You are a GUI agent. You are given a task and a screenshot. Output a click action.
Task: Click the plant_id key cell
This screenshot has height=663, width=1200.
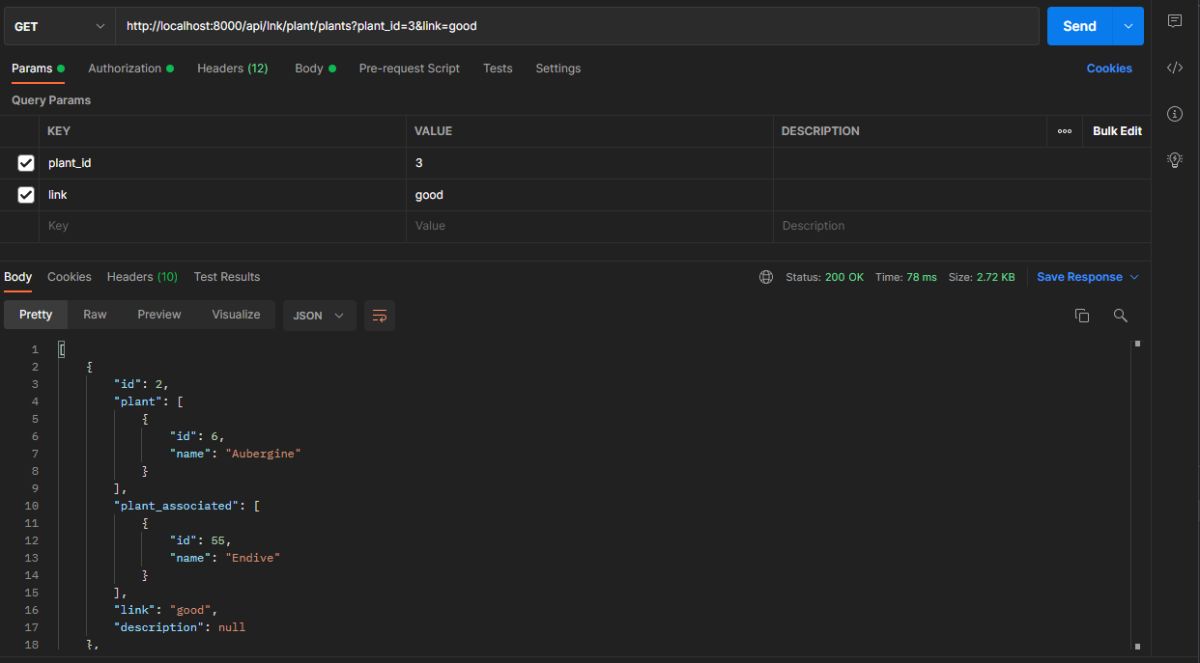222,163
